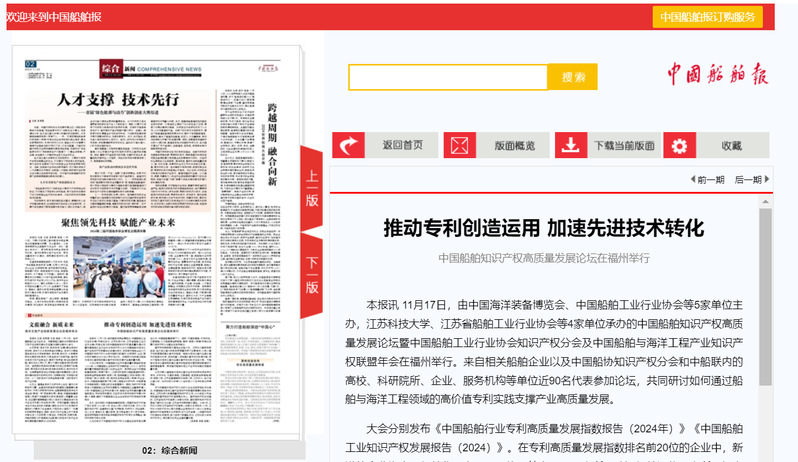The image size is (798, 462).
Task: Click the page overview envelope icon
Action: coord(460,146)
